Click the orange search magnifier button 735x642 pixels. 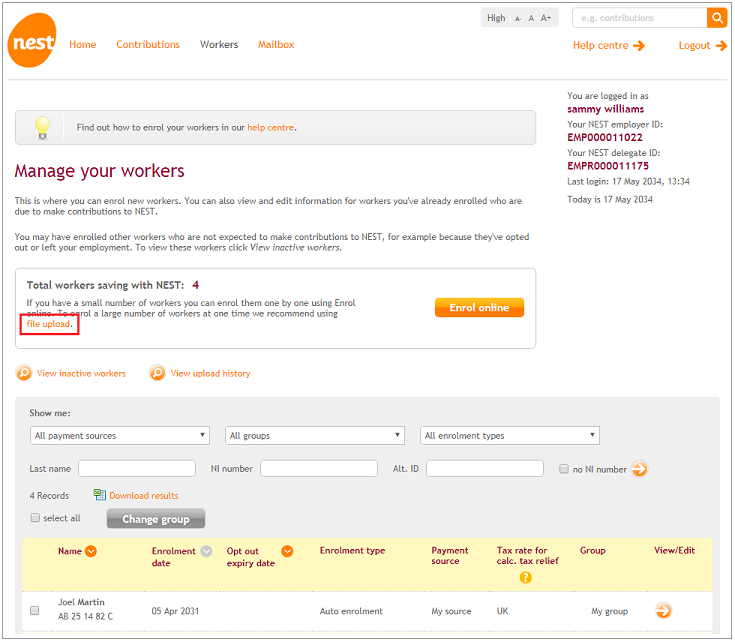tap(717, 18)
